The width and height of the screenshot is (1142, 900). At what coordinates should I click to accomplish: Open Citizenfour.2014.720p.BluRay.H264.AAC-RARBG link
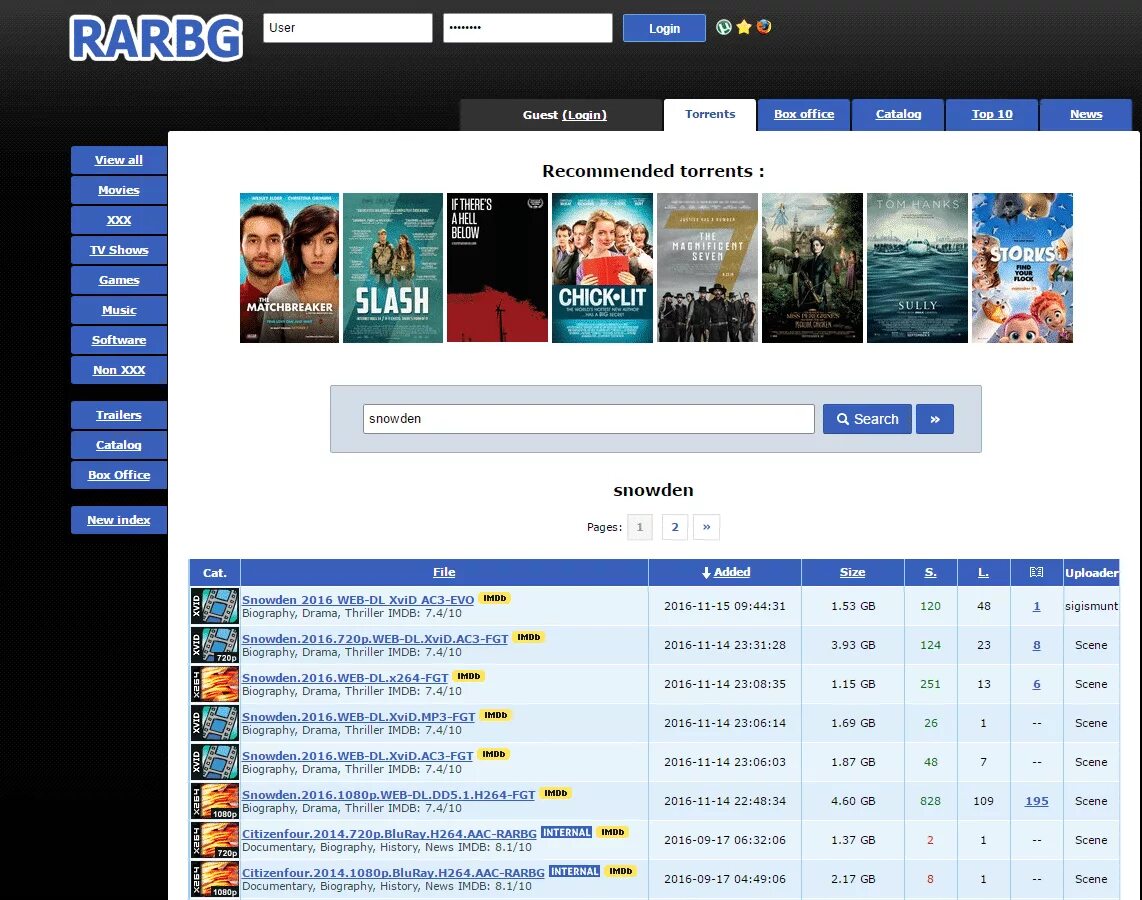389,834
